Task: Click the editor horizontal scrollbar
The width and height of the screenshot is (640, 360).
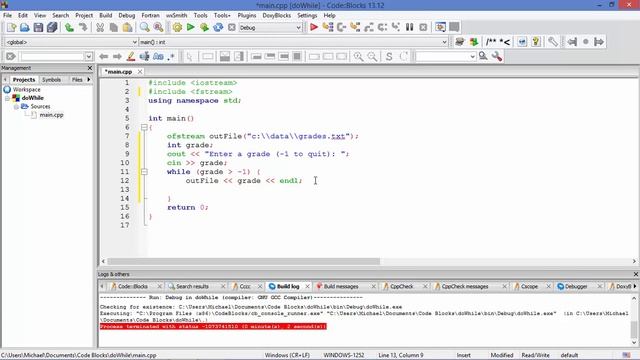Action: [x=243, y=261]
